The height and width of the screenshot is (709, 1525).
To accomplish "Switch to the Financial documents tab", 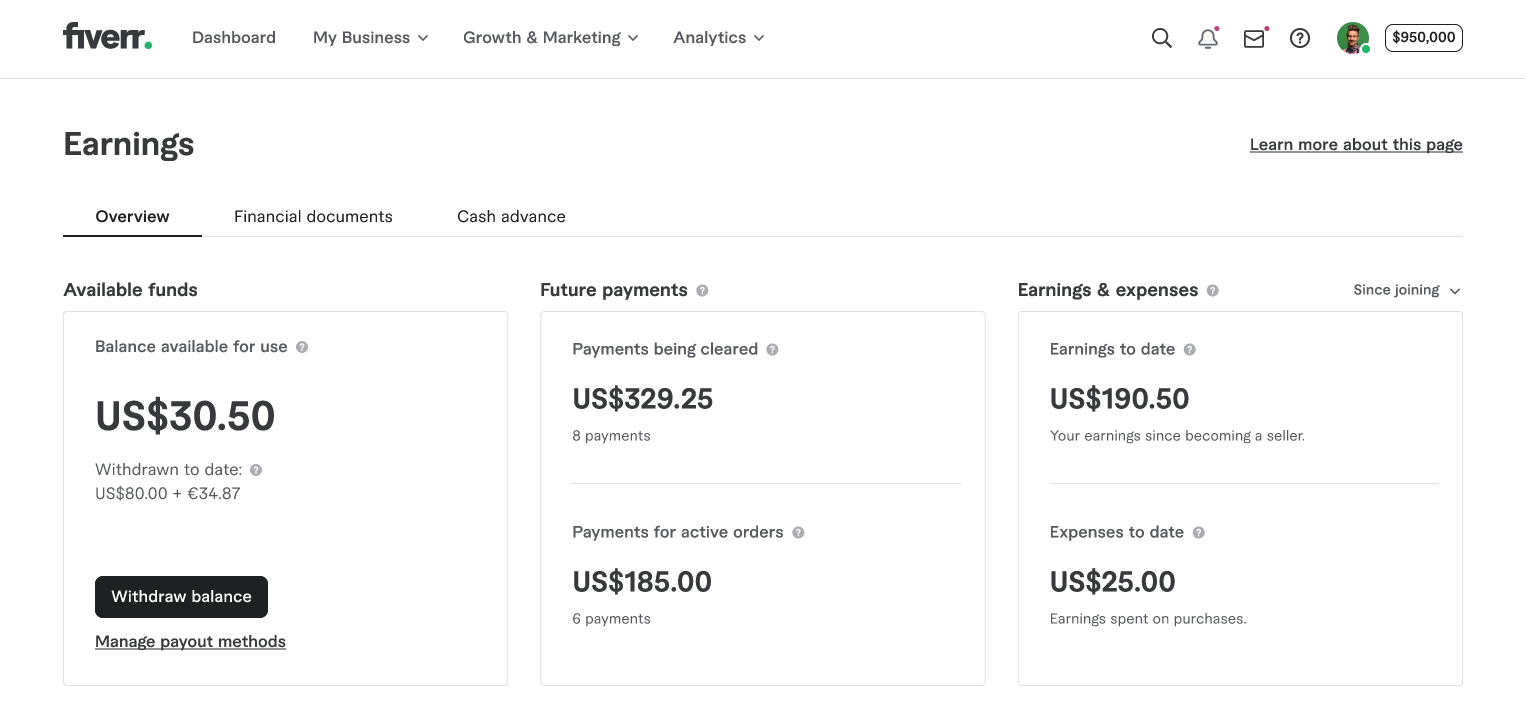I will (x=313, y=216).
